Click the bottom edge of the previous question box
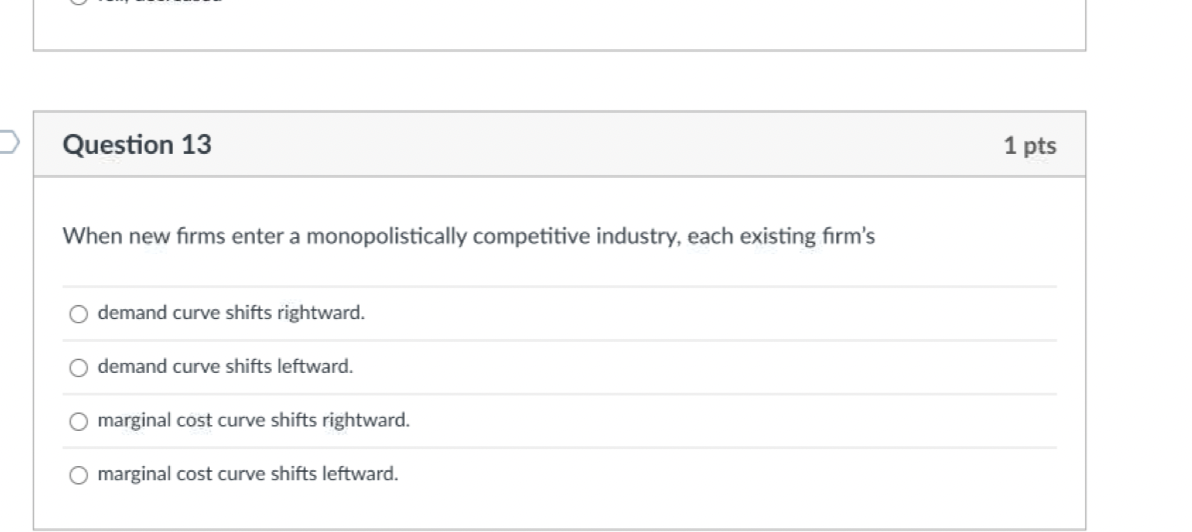Image resolution: width=1192 pixels, height=532 pixels. click(560, 50)
